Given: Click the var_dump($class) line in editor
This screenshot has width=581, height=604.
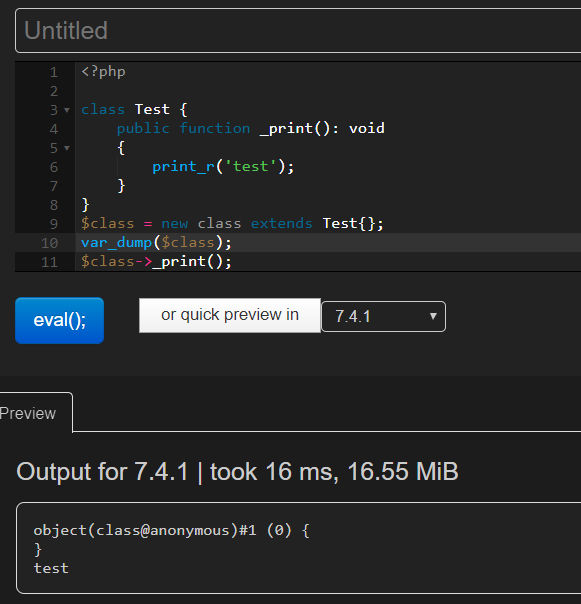Looking at the screenshot, I should point(156,243).
